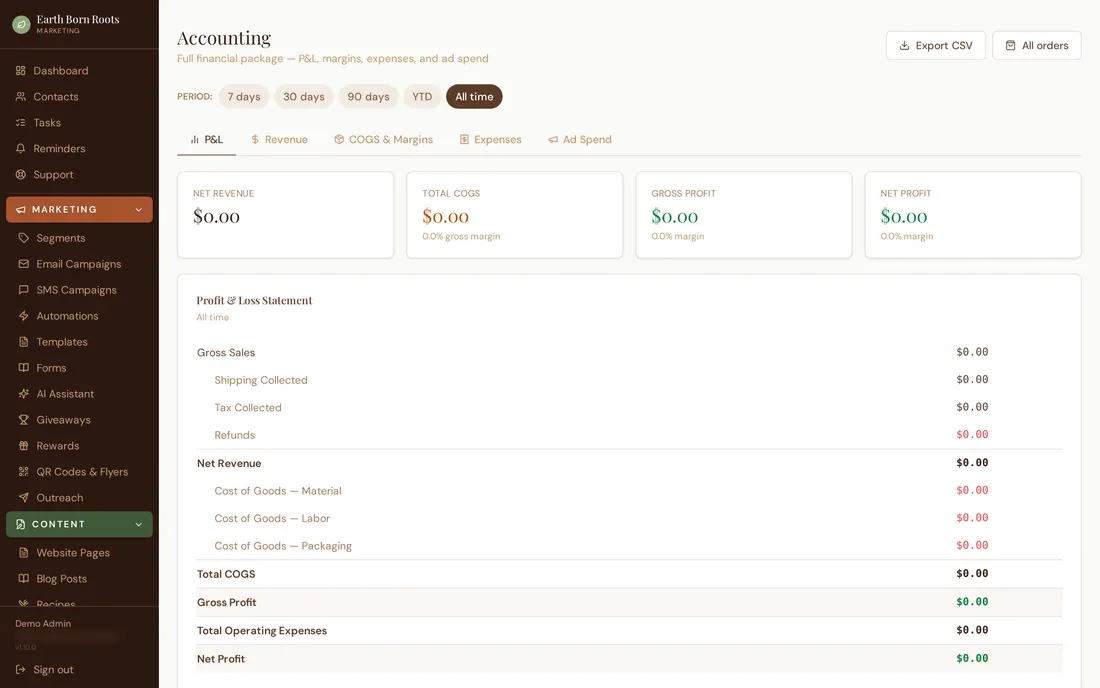This screenshot has width=1100, height=688.
Task: Click the AI Assistant sparkle icon
Action: (23, 393)
